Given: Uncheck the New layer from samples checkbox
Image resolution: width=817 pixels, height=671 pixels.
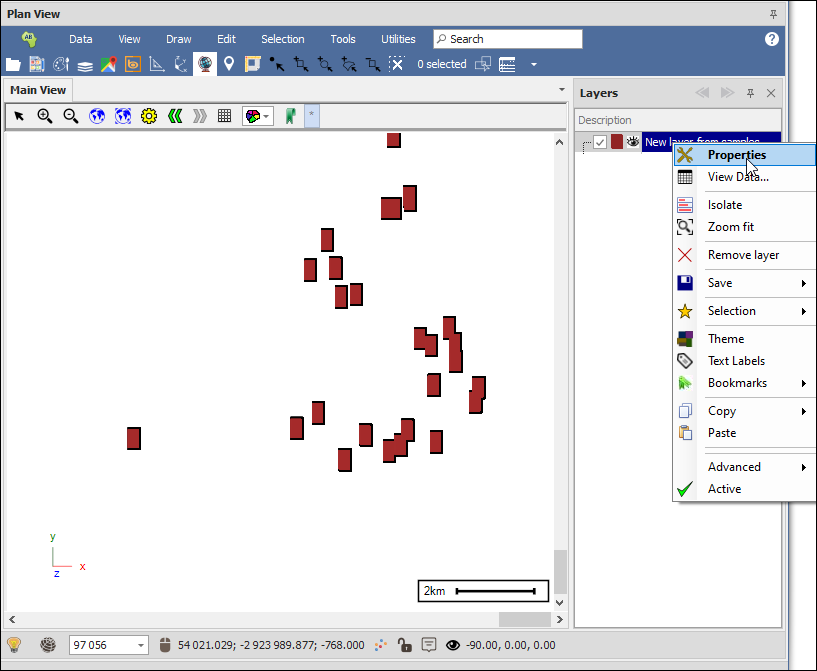Looking at the screenshot, I should click(x=600, y=142).
